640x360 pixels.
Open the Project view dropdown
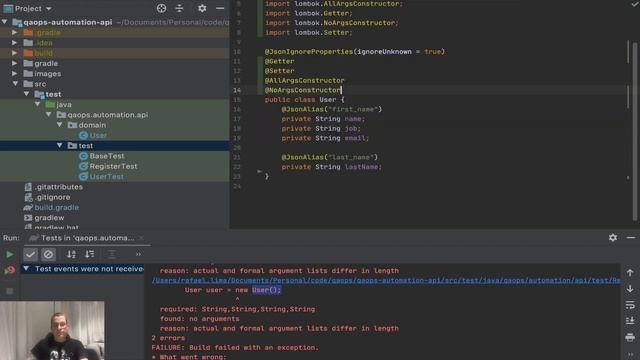[28, 8]
